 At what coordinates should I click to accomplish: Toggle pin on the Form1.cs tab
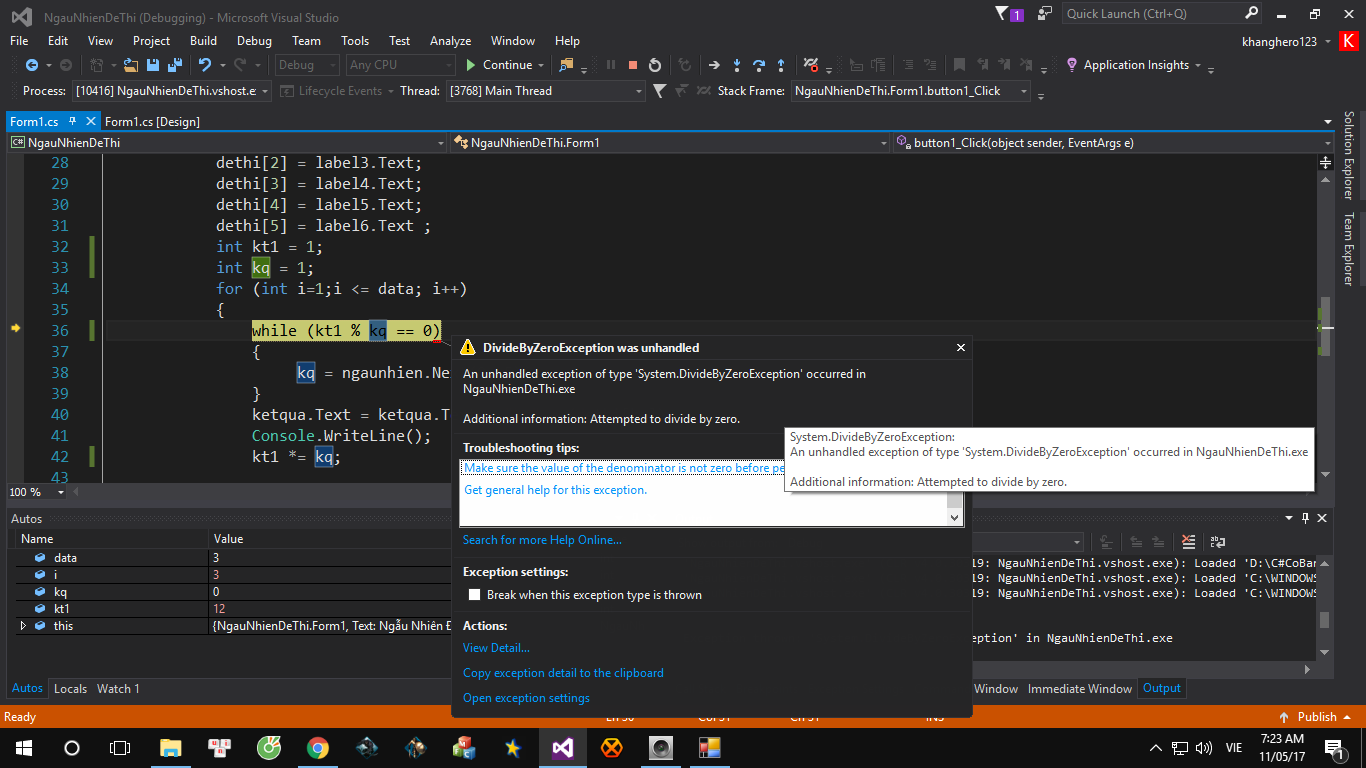pyautogui.click(x=72, y=121)
